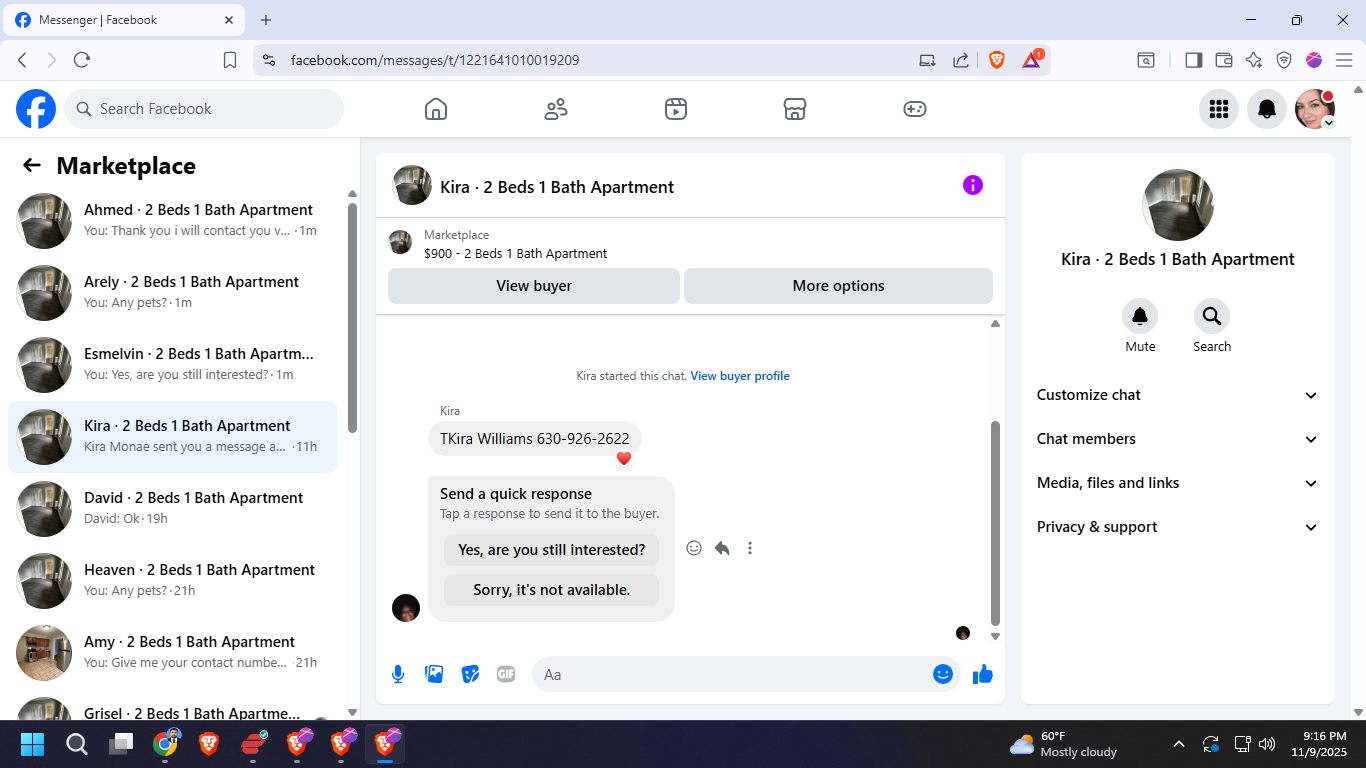Open Windows Start menu
This screenshot has width=1366, height=768.
click(32, 744)
